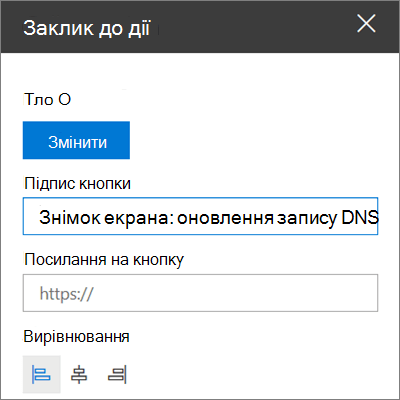Select the align center icon
The height and width of the screenshot is (400, 400).
point(79,374)
